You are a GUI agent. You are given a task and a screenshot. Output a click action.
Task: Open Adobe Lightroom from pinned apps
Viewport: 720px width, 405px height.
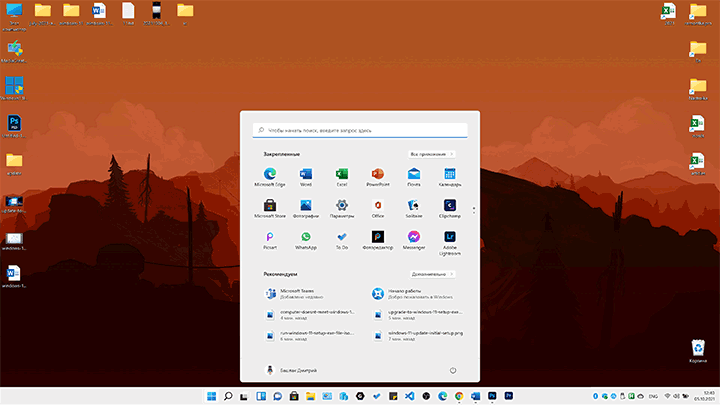click(450, 243)
